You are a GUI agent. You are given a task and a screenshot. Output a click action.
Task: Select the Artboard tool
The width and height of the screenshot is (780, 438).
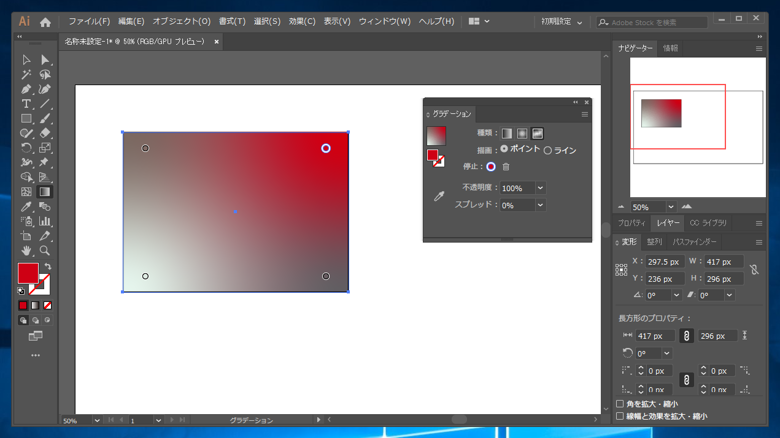26,236
